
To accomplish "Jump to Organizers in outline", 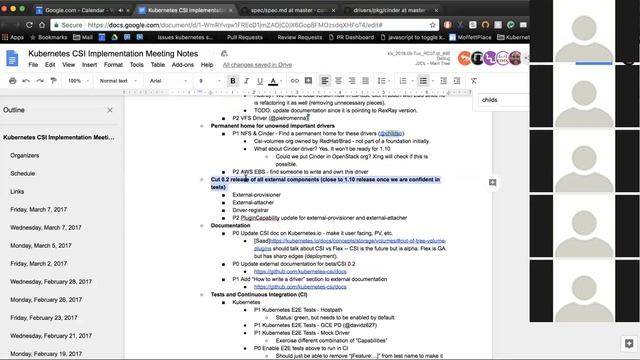I will (24, 156).
